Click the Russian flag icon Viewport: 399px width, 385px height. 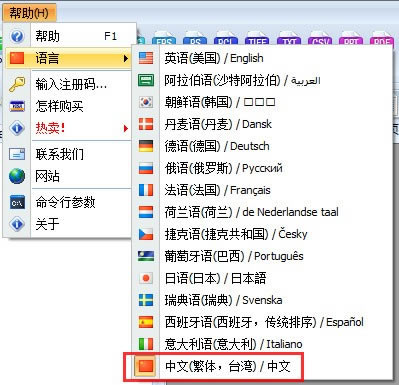pyautogui.click(x=146, y=168)
